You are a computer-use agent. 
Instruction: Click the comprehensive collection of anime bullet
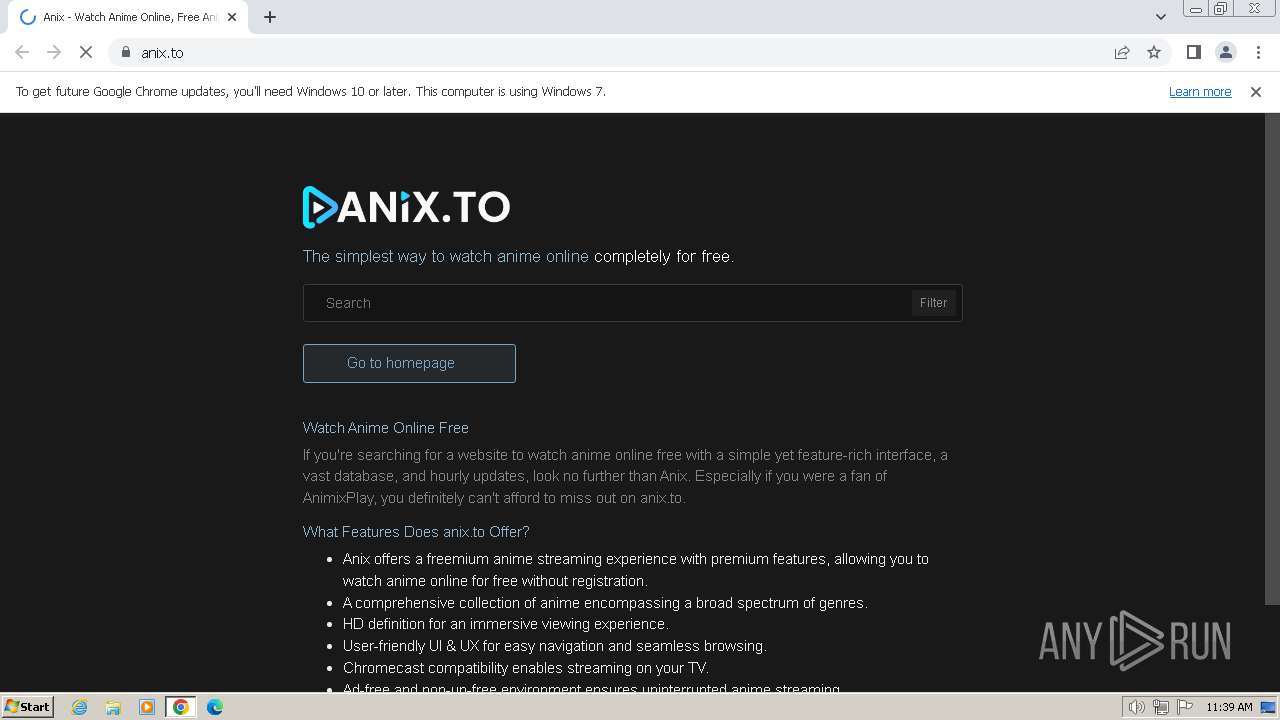point(605,602)
